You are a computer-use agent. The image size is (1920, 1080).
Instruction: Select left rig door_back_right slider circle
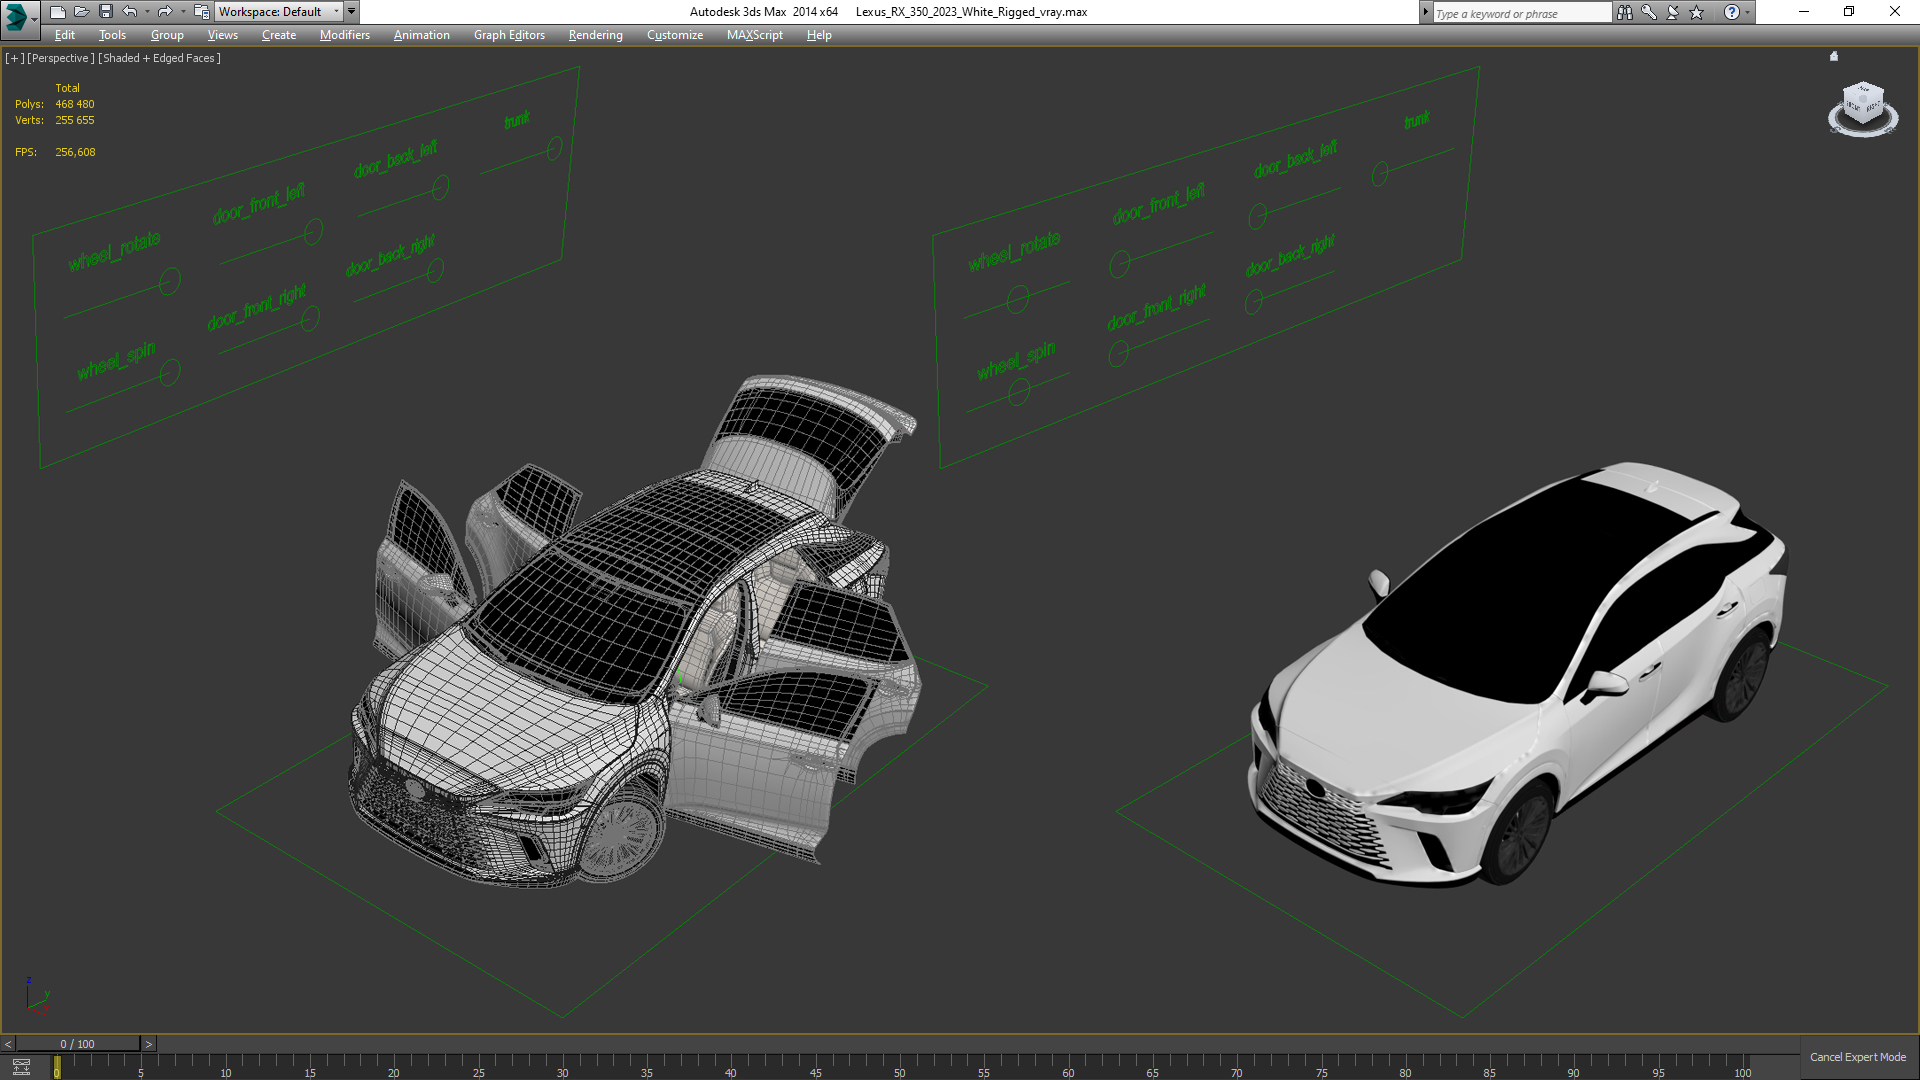click(x=435, y=270)
